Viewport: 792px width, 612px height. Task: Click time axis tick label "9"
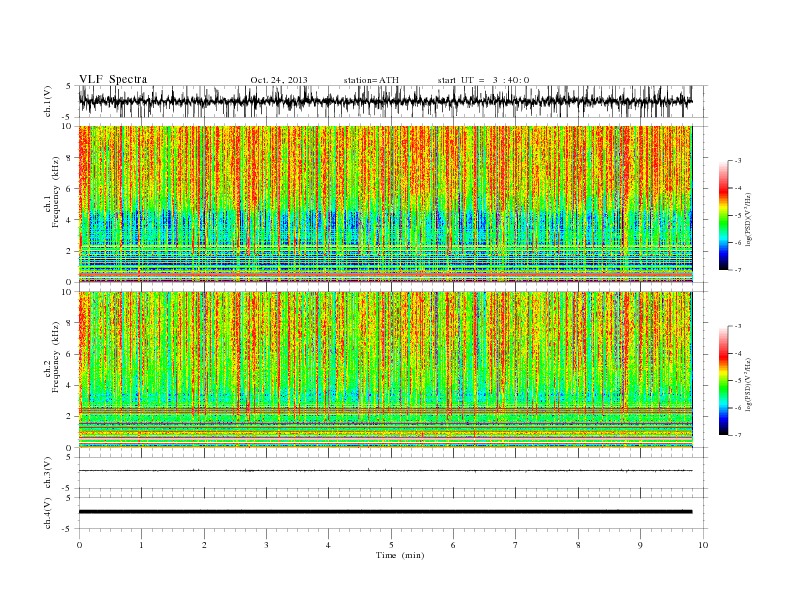[640, 545]
